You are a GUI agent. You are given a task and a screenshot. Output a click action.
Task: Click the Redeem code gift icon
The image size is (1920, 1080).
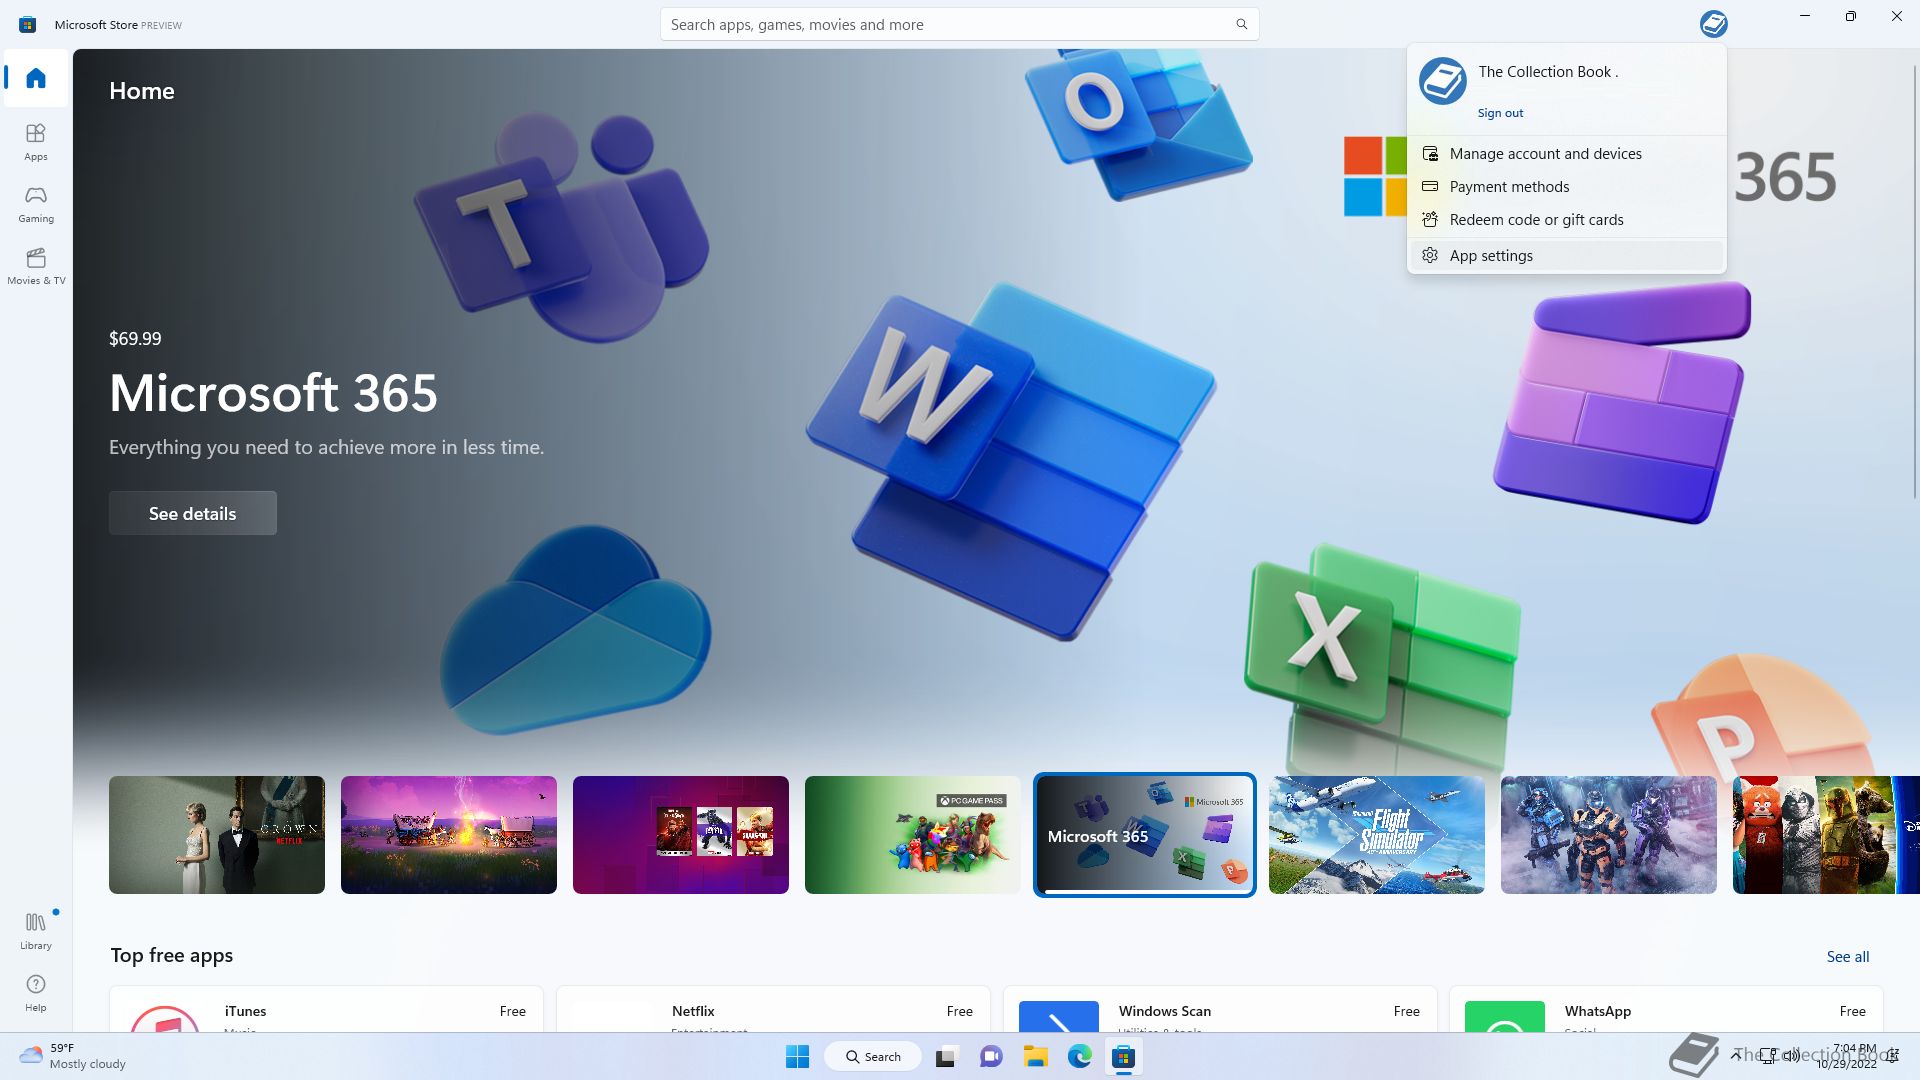[1430, 219]
